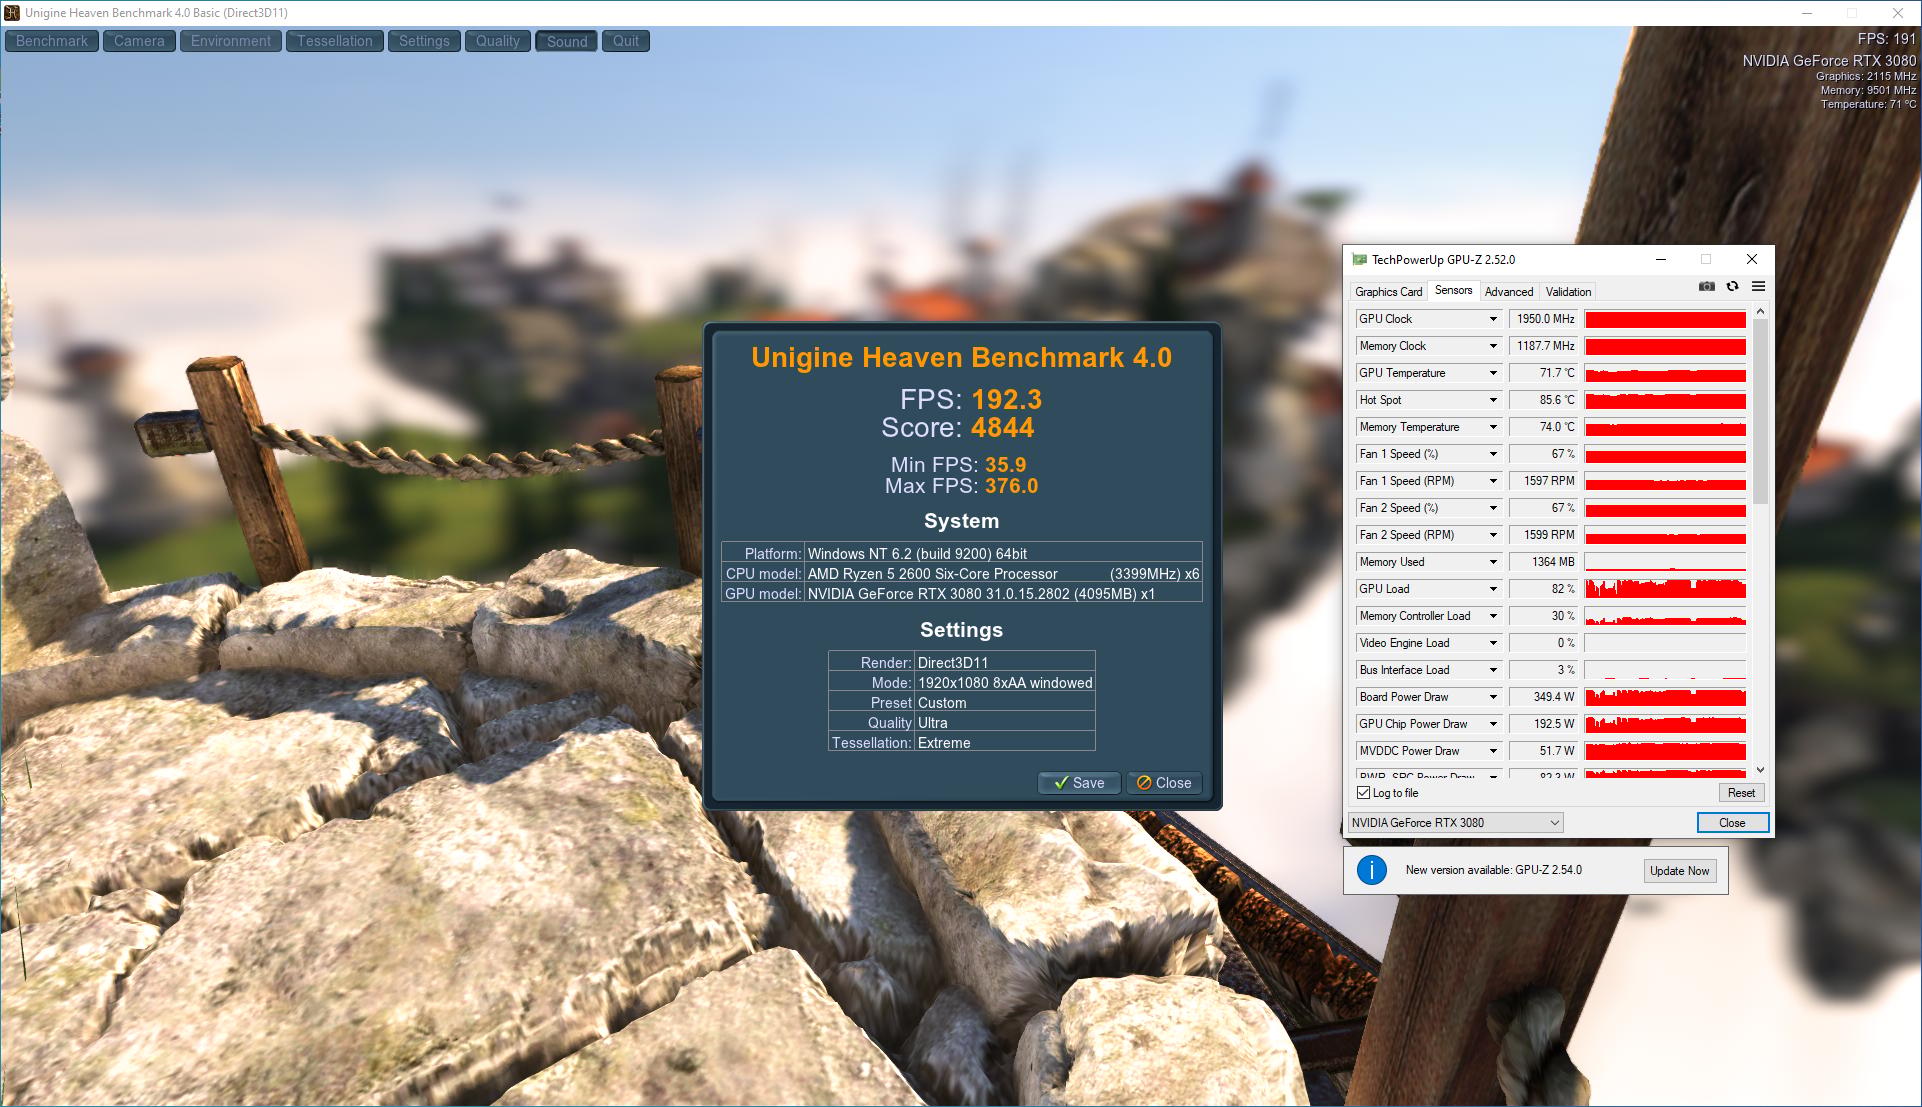Expand the MVDDC Power Draw dropdown
Image resolution: width=1922 pixels, height=1107 pixels.
[1493, 751]
